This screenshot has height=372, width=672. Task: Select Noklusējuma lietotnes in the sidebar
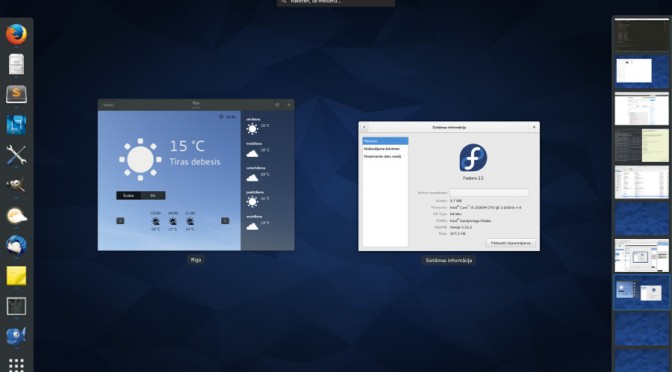pos(385,149)
